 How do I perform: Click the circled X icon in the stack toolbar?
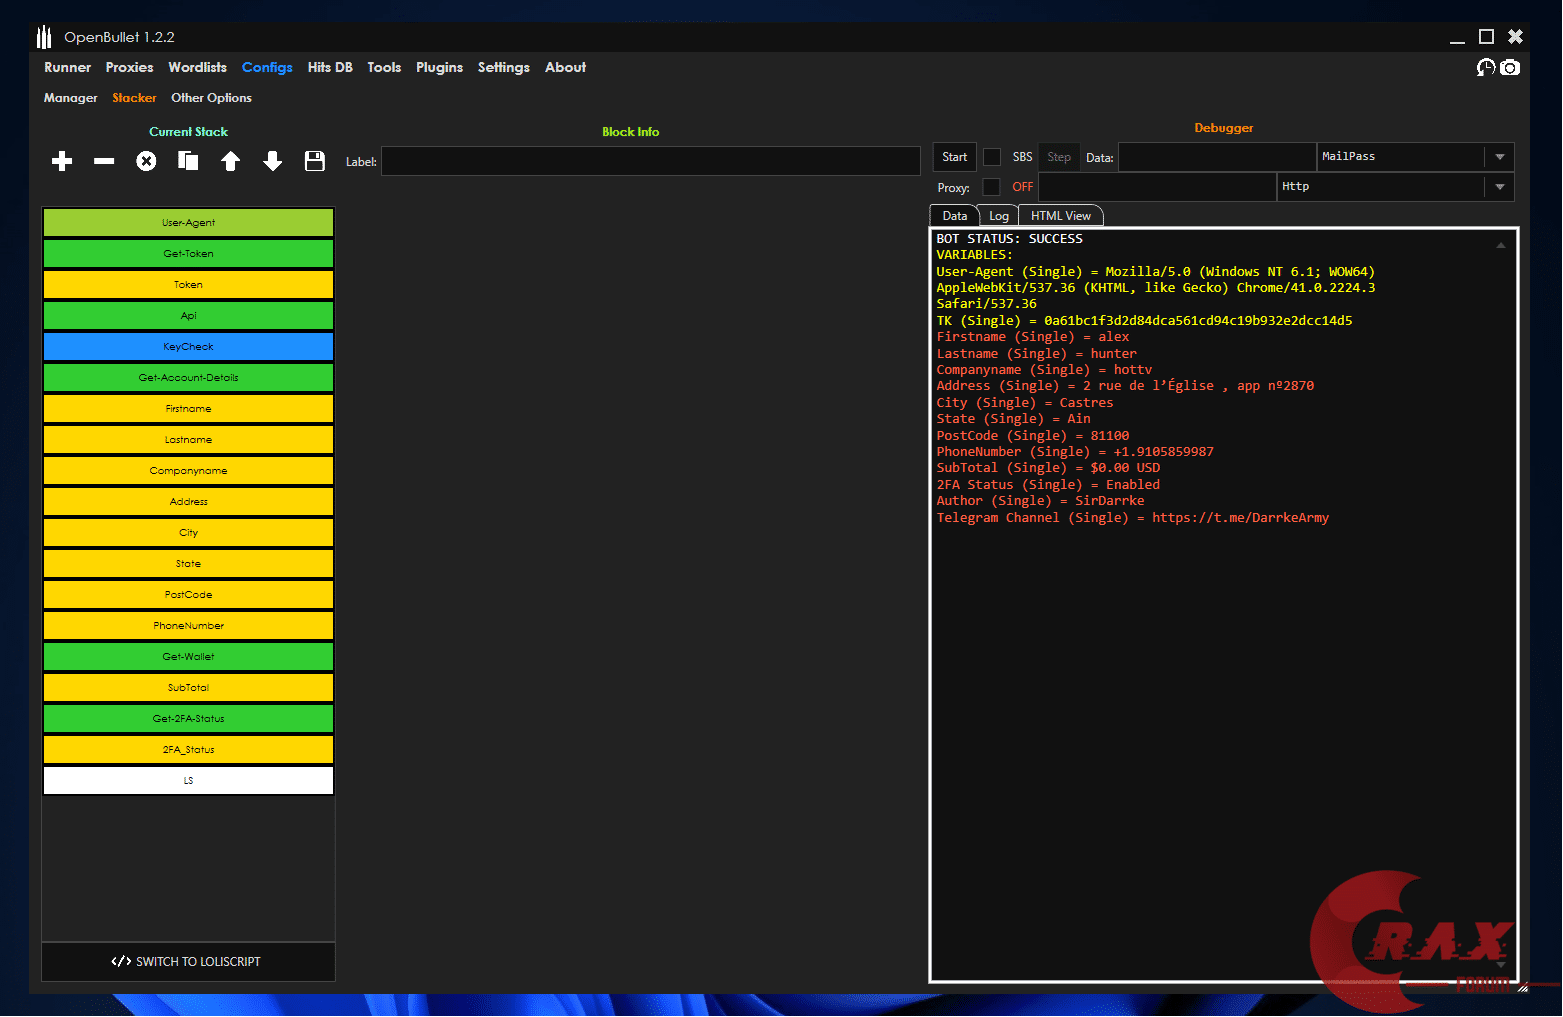coord(146,161)
